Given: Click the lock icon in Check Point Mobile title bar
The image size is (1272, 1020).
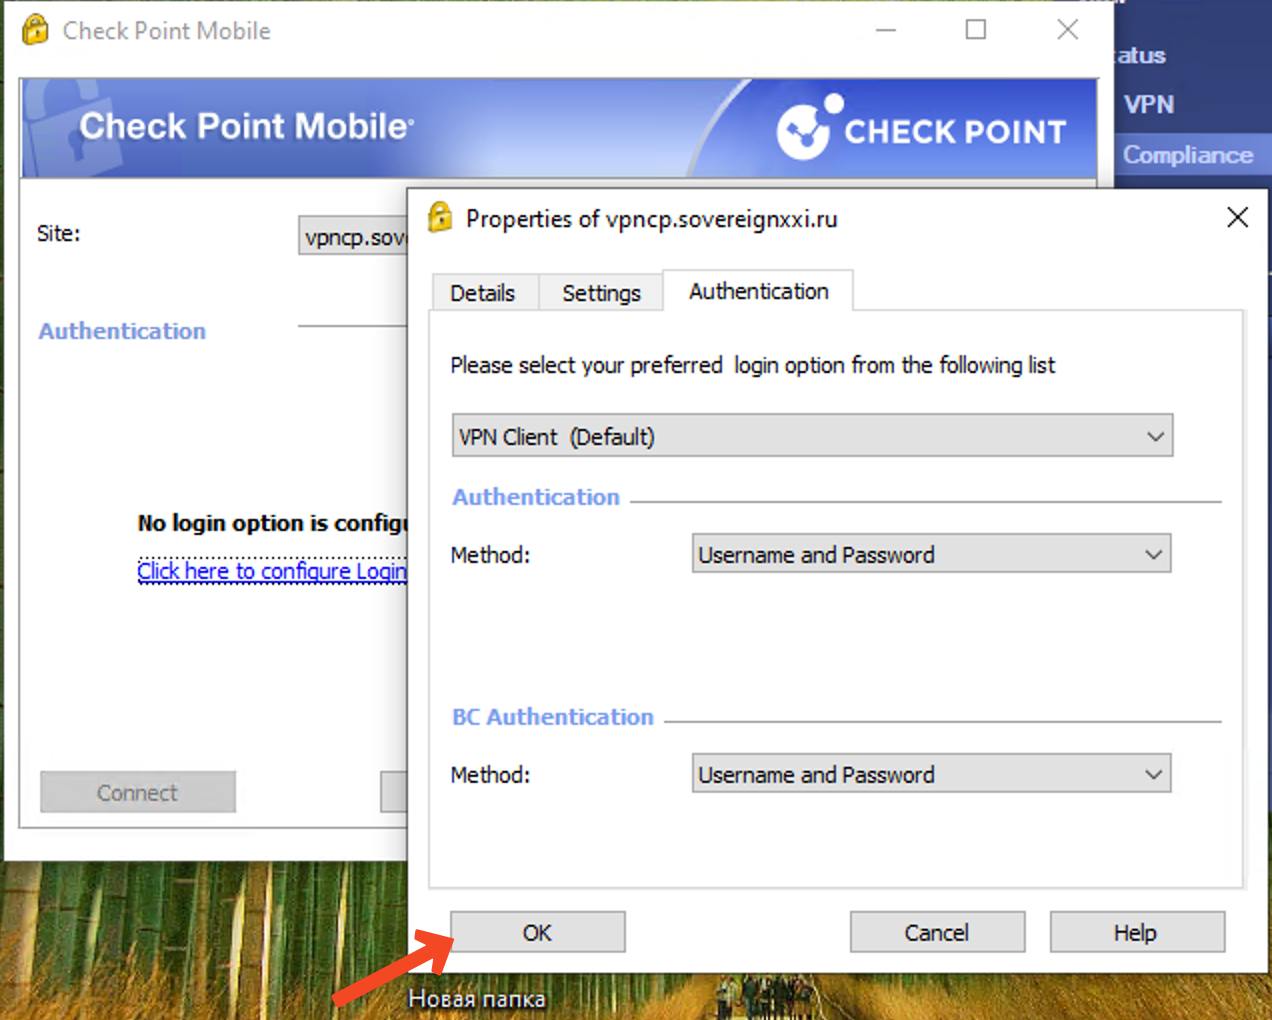Looking at the screenshot, I should [35, 30].
